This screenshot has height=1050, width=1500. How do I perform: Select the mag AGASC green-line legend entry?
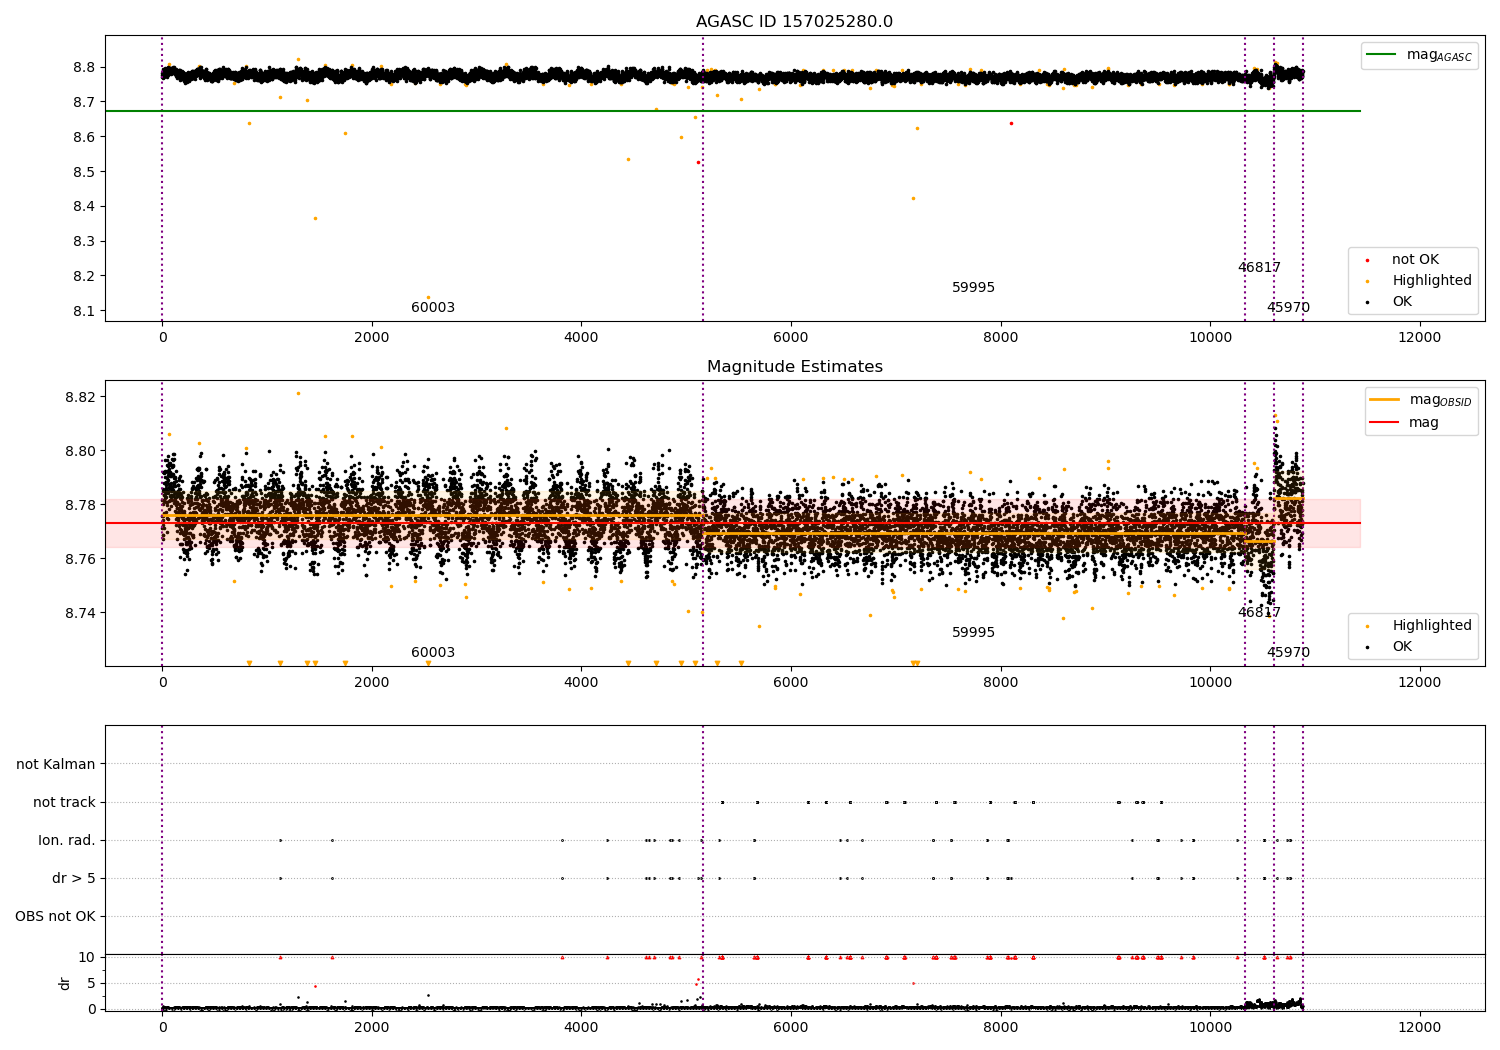(x=1419, y=55)
